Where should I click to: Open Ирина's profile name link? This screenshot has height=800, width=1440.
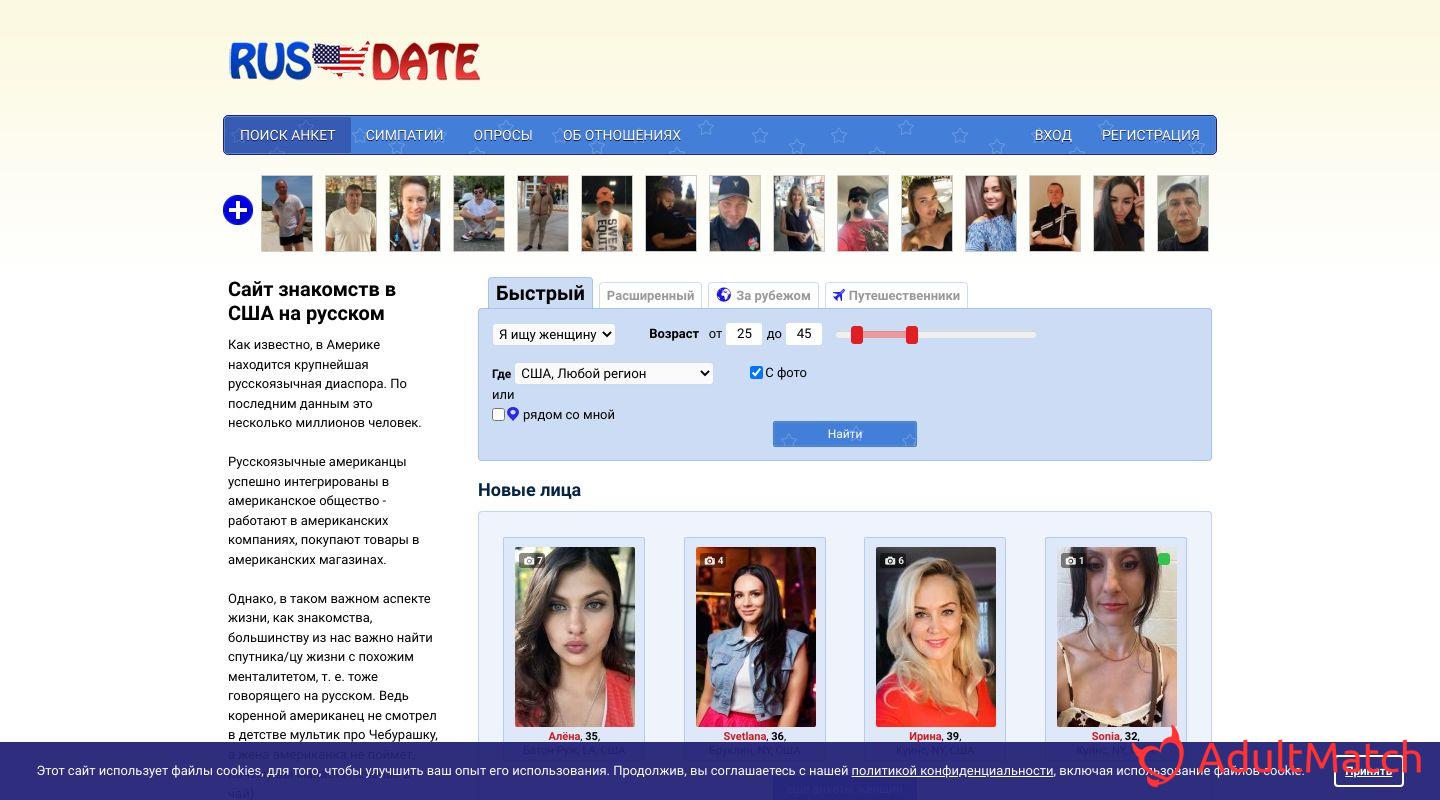[x=925, y=737]
